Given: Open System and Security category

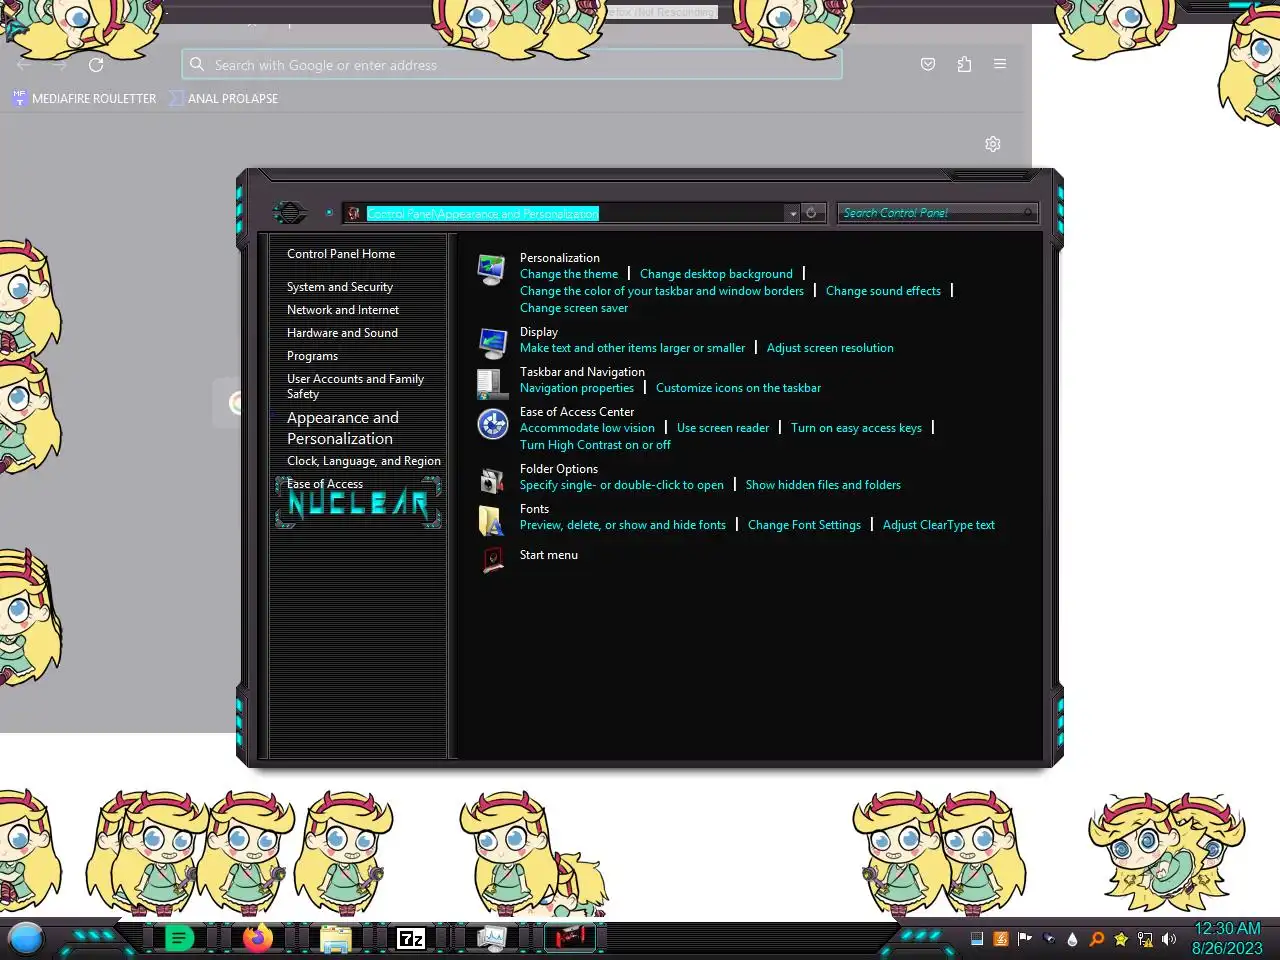Looking at the screenshot, I should (x=340, y=287).
